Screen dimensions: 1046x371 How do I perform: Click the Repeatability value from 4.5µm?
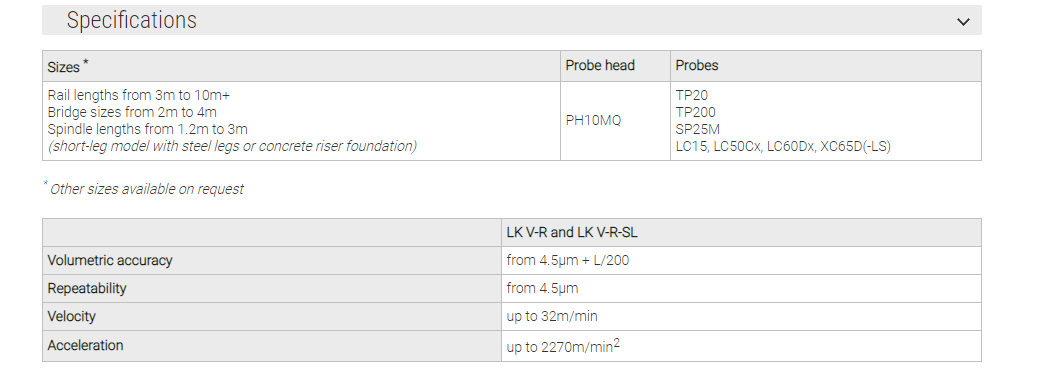pyautogui.click(x=542, y=288)
